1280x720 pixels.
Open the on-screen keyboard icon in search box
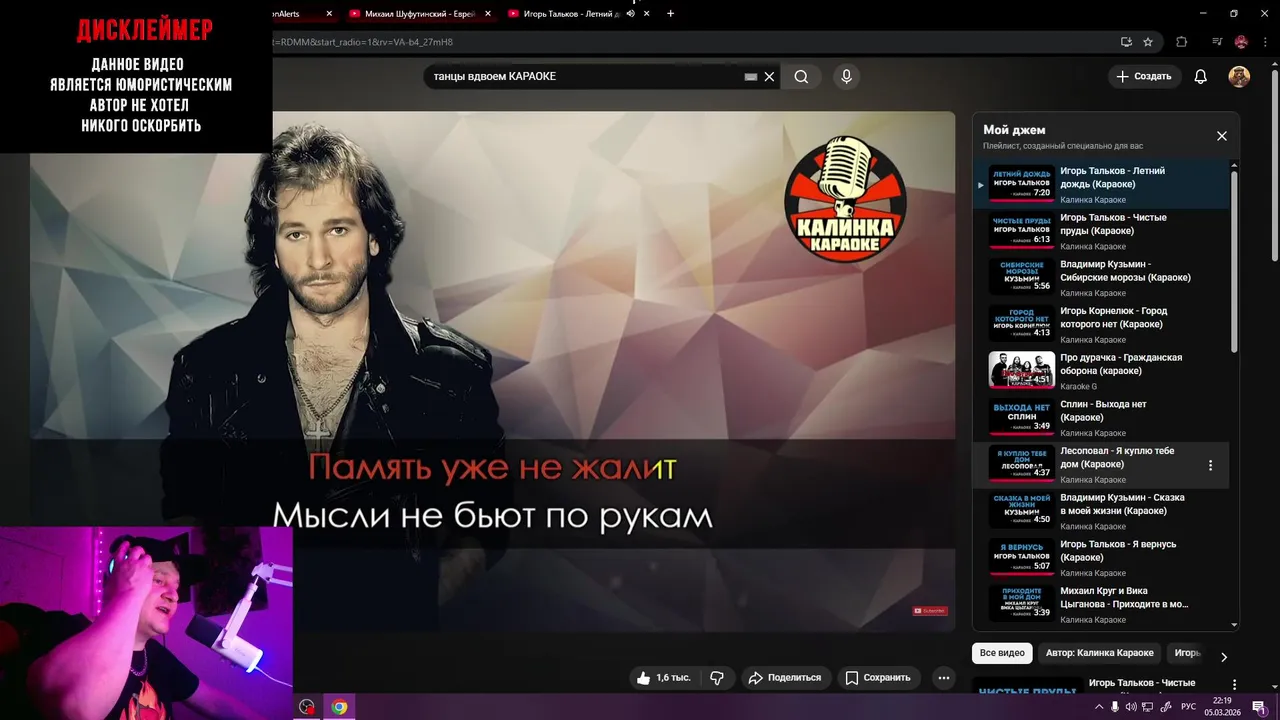(751, 77)
